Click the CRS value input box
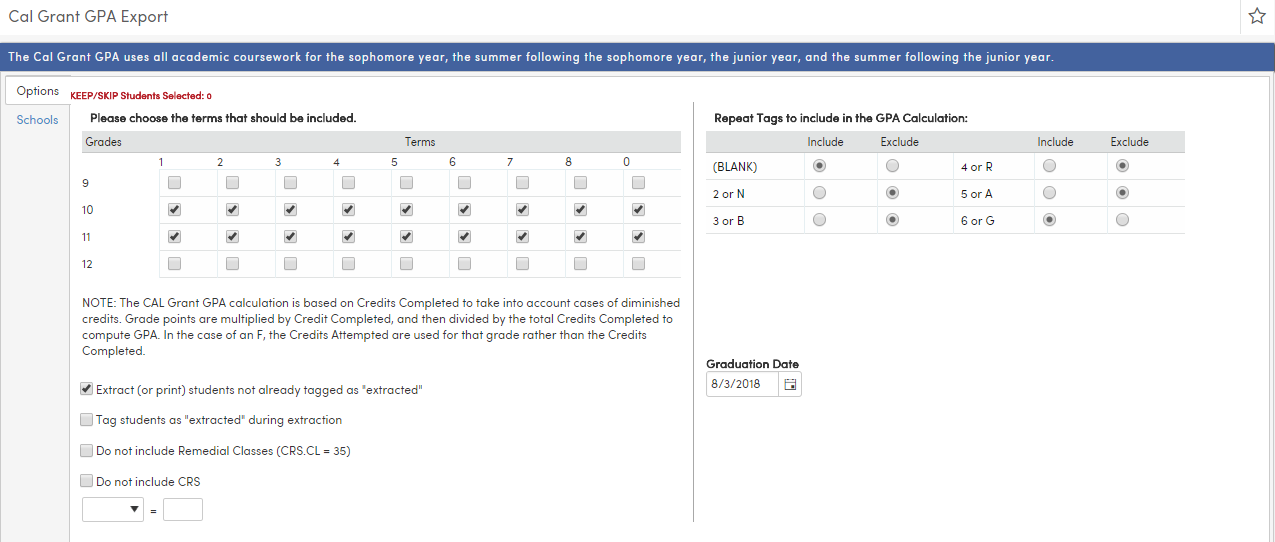Viewport: 1275px width, 542px height. [x=183, y=510]
